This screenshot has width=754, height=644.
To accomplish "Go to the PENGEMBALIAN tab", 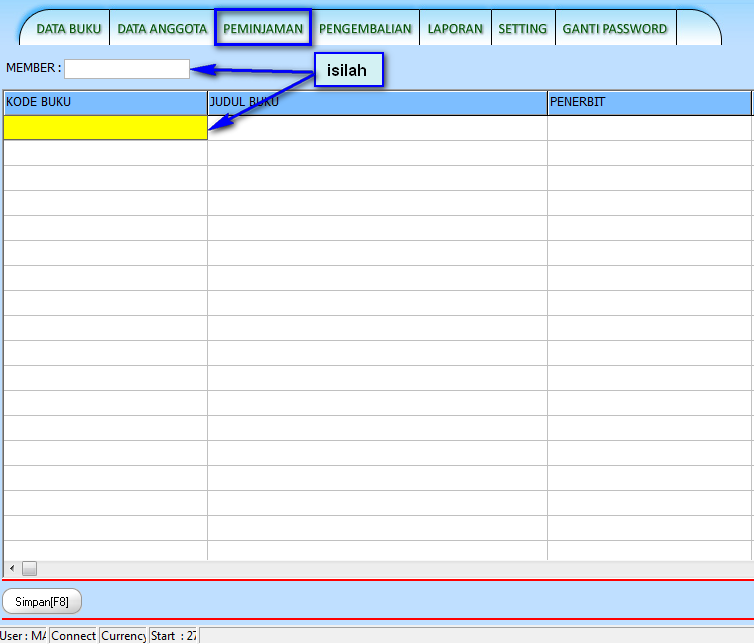I will 365,29.
